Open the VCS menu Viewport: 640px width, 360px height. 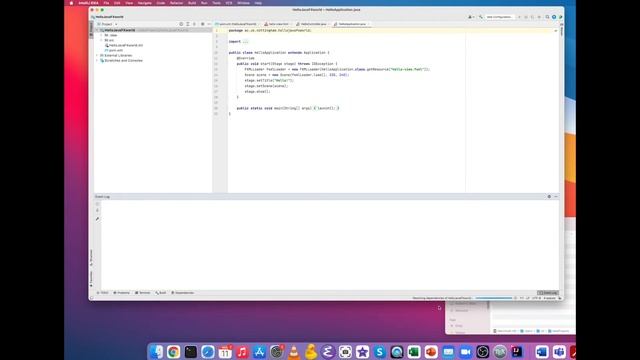[229, 3]
